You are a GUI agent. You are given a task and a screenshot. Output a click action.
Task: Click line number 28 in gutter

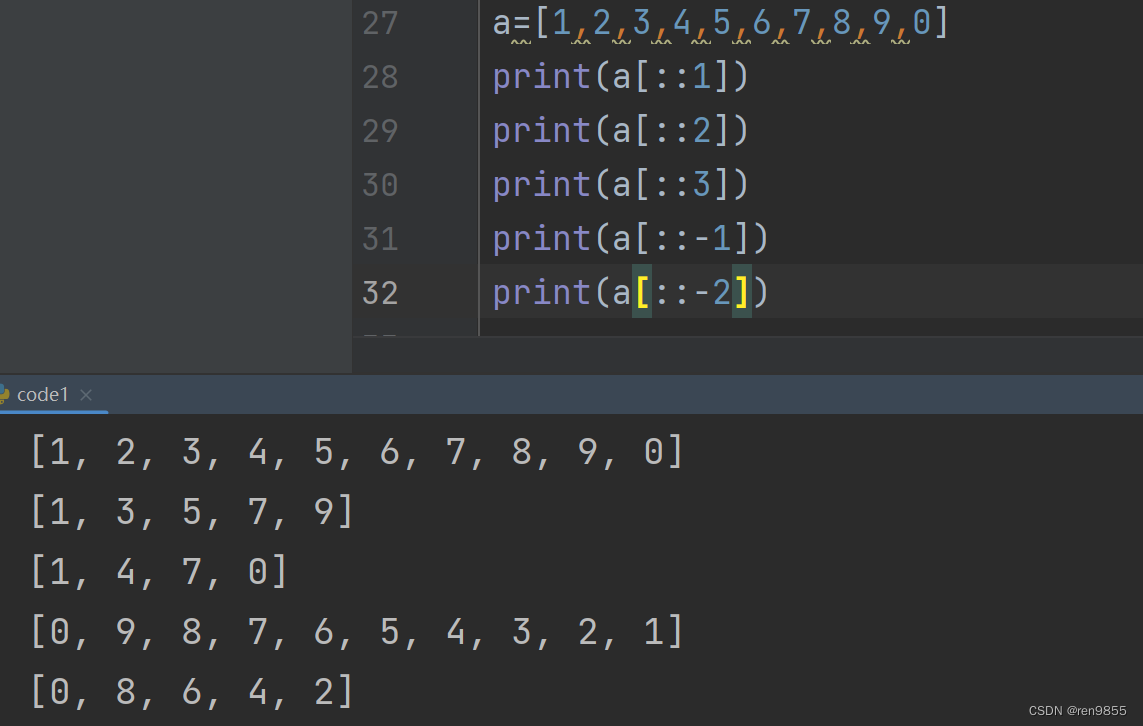380,77
